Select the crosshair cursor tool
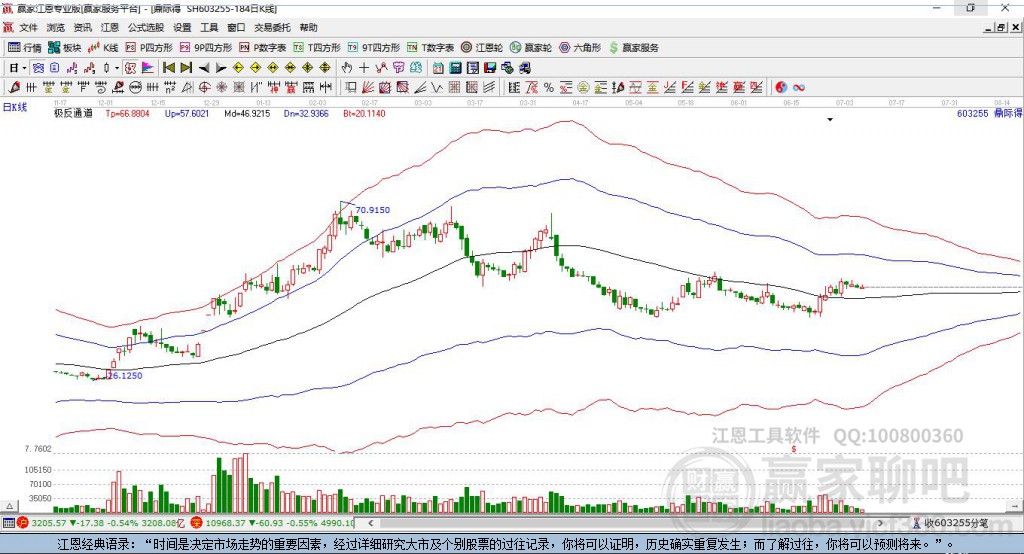Screen dimensions: 1024x554 pos(364,68)
